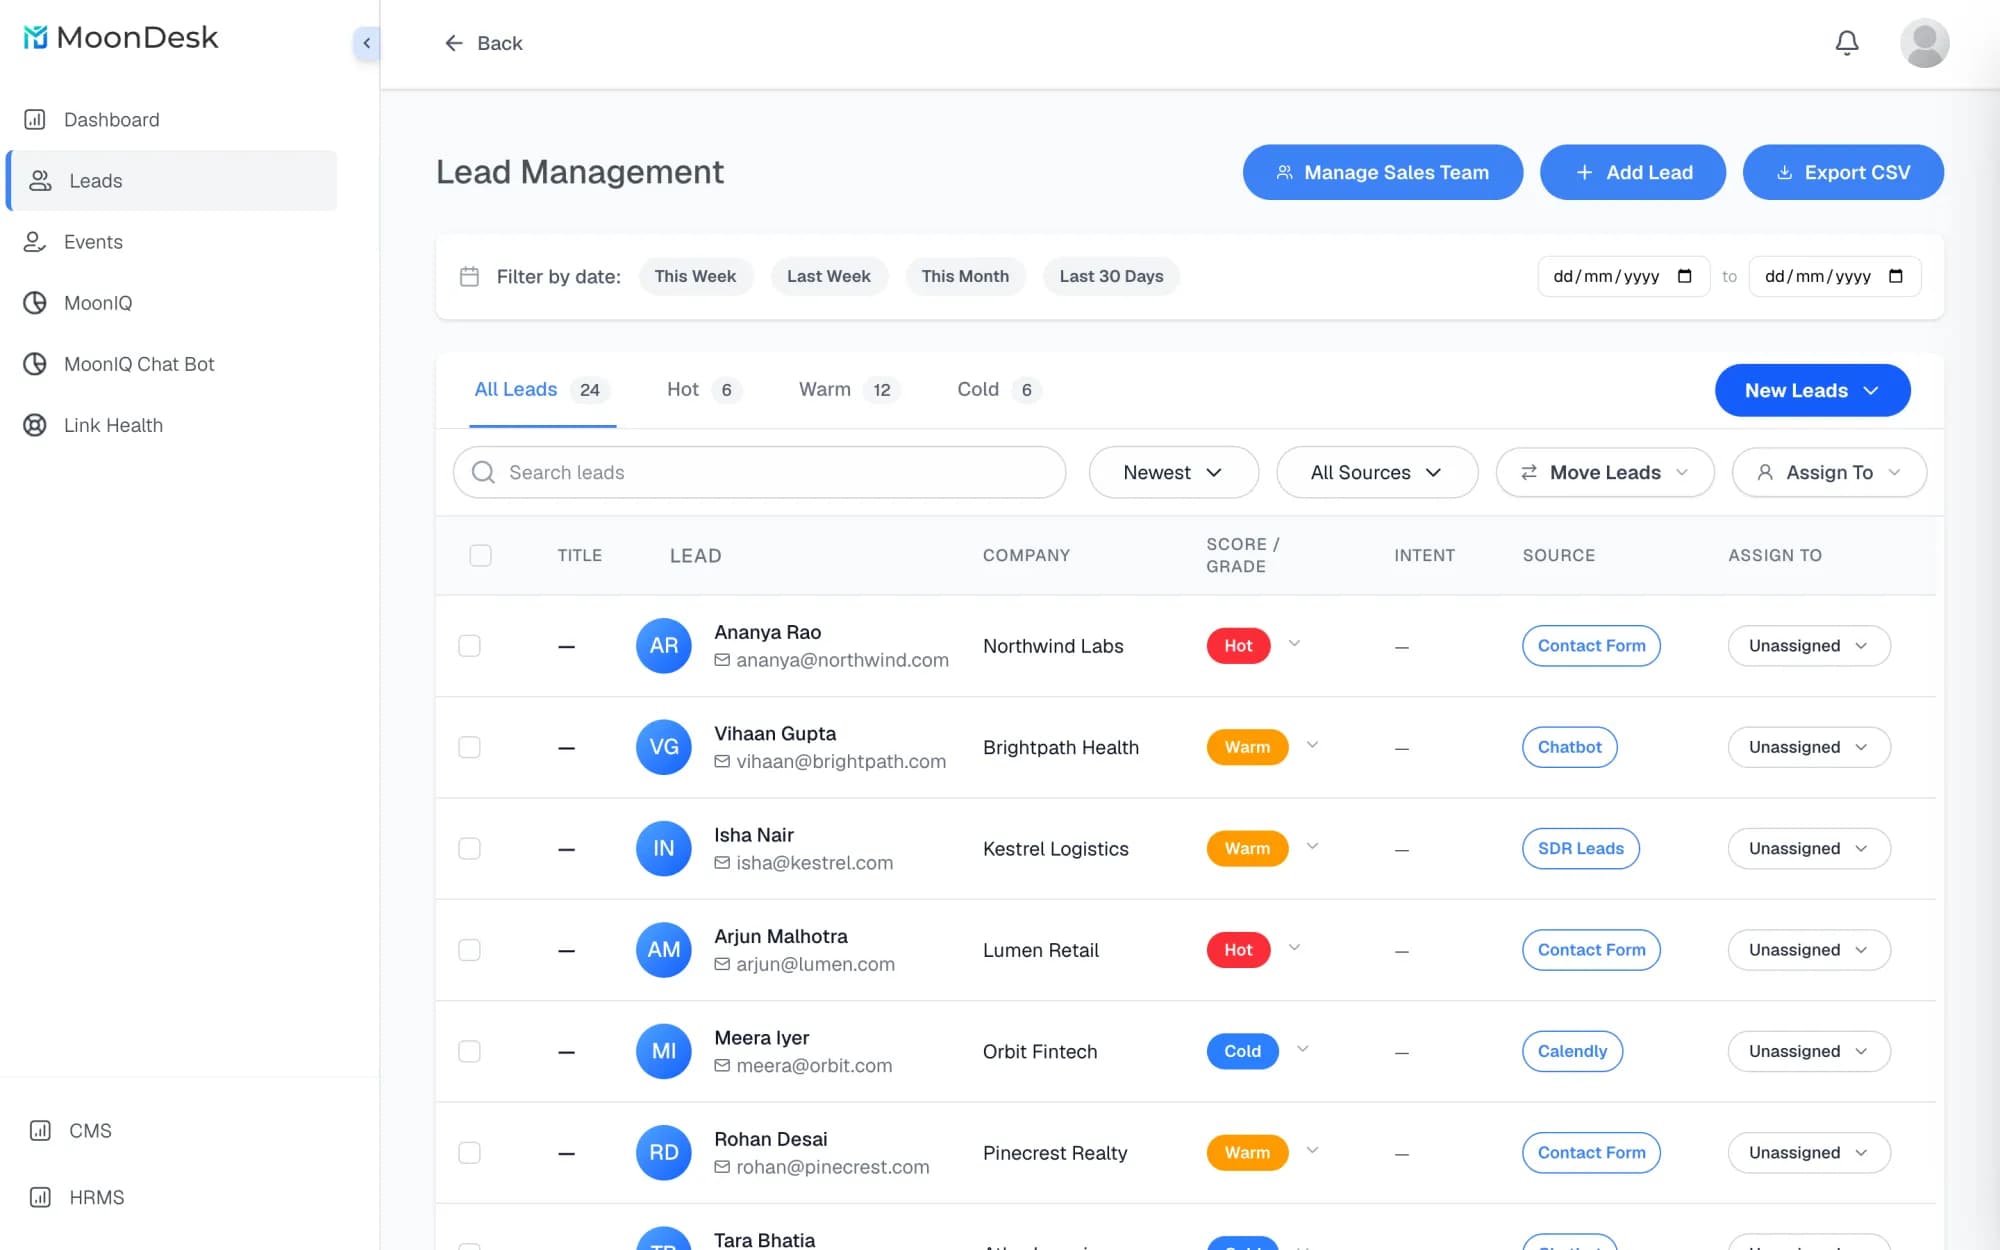Click the HRMS sidebar icon

pyautogui.click(x=40, y=1197)
